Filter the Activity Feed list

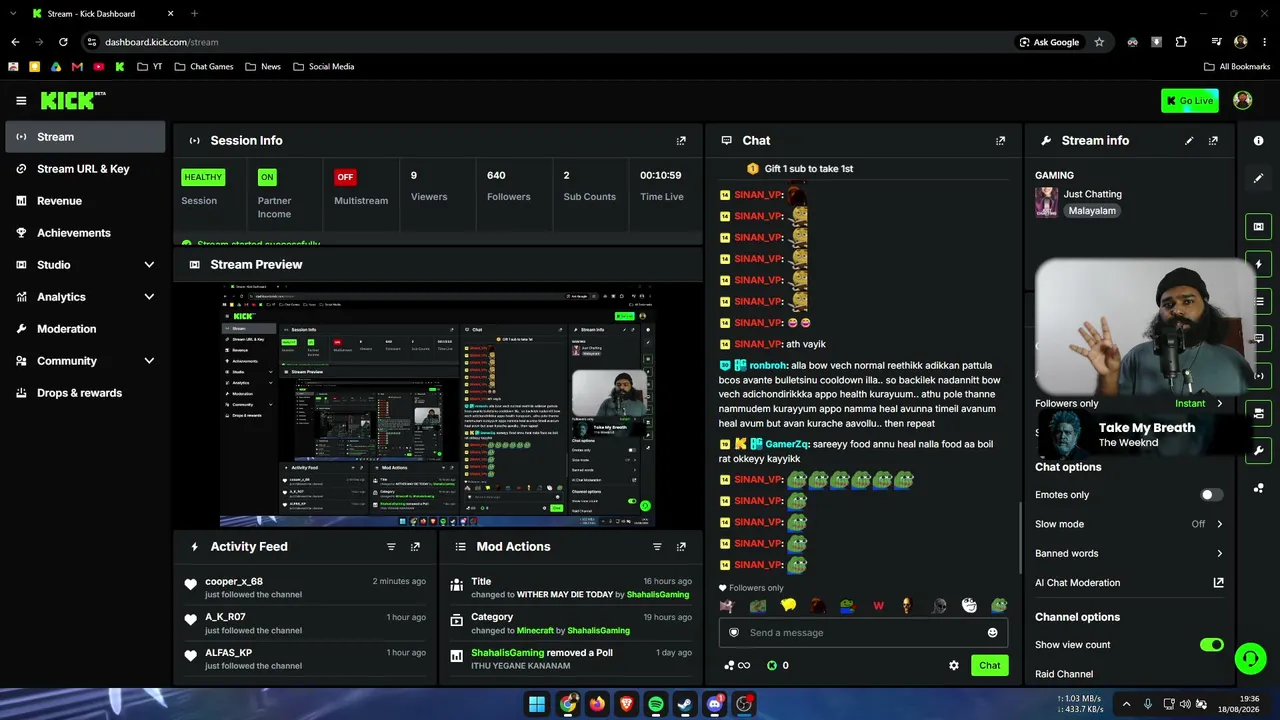pos(391,547)
